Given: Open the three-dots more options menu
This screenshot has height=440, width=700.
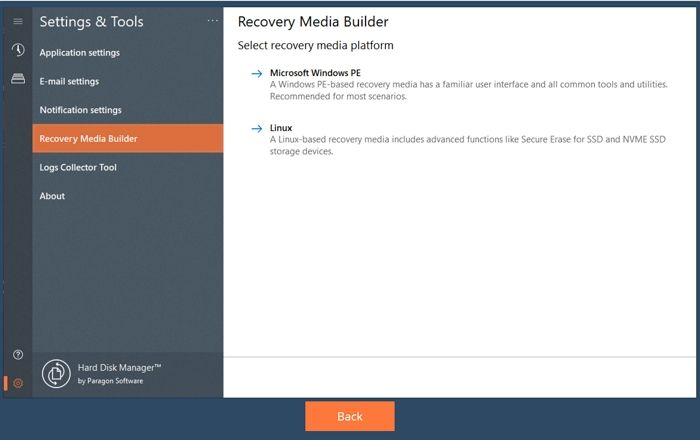Looking at the screenshot, I should (x=212, y=21).
